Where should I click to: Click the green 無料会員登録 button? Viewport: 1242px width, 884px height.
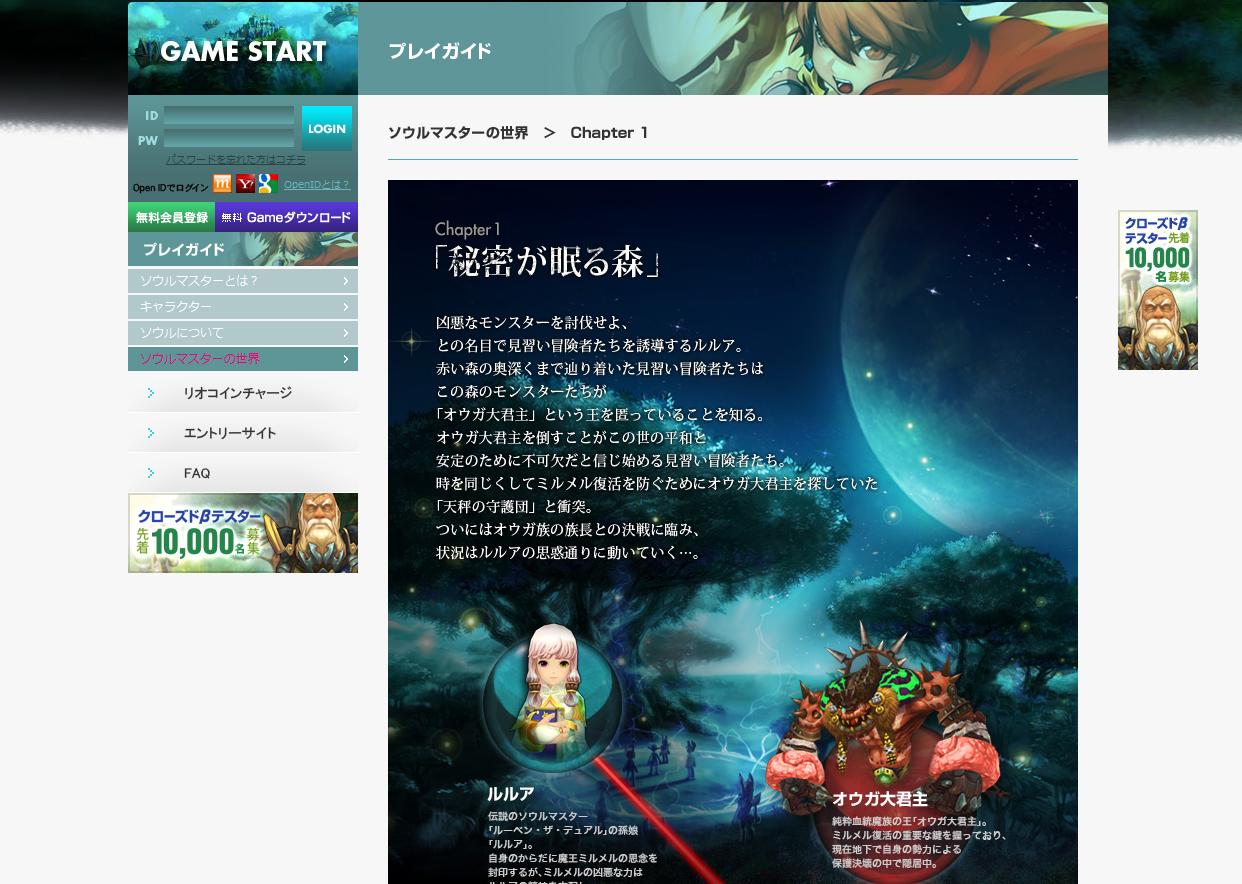pyautogui.click(x=172, y=217)
